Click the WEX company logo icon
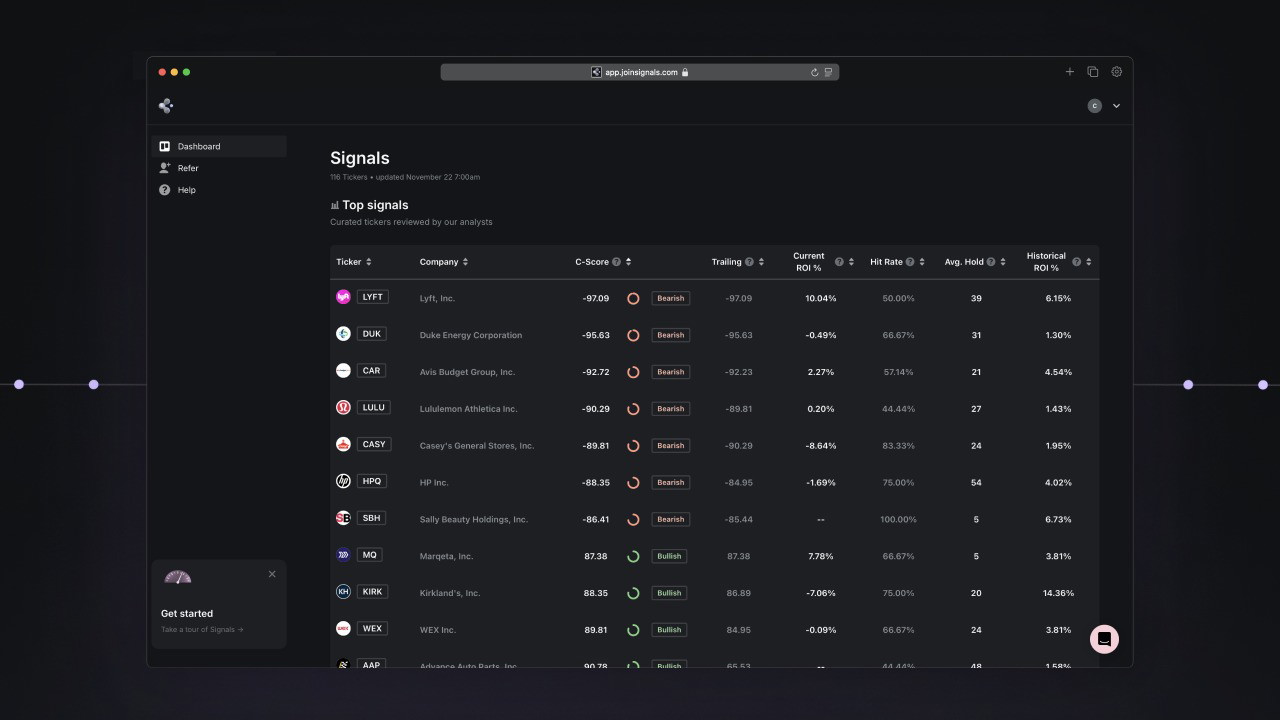Screen dimensions: 1280x720 tap(343, 629)
